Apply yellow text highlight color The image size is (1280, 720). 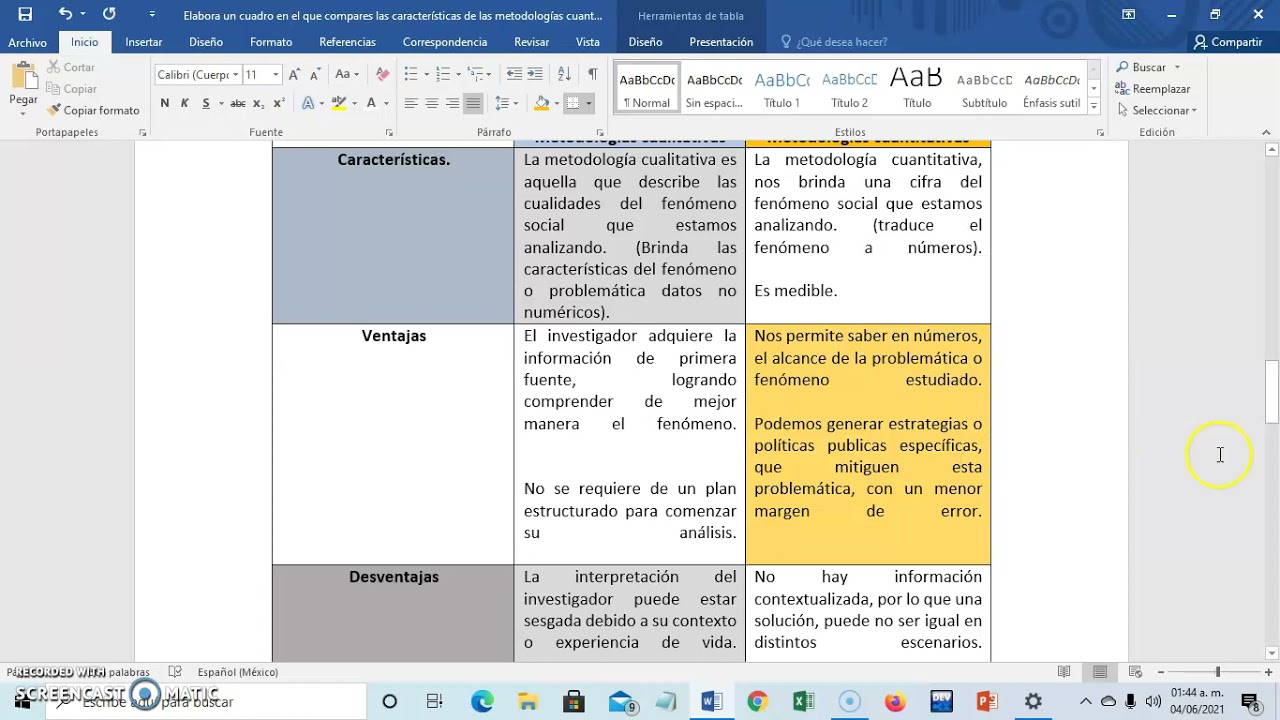point(339,103)
